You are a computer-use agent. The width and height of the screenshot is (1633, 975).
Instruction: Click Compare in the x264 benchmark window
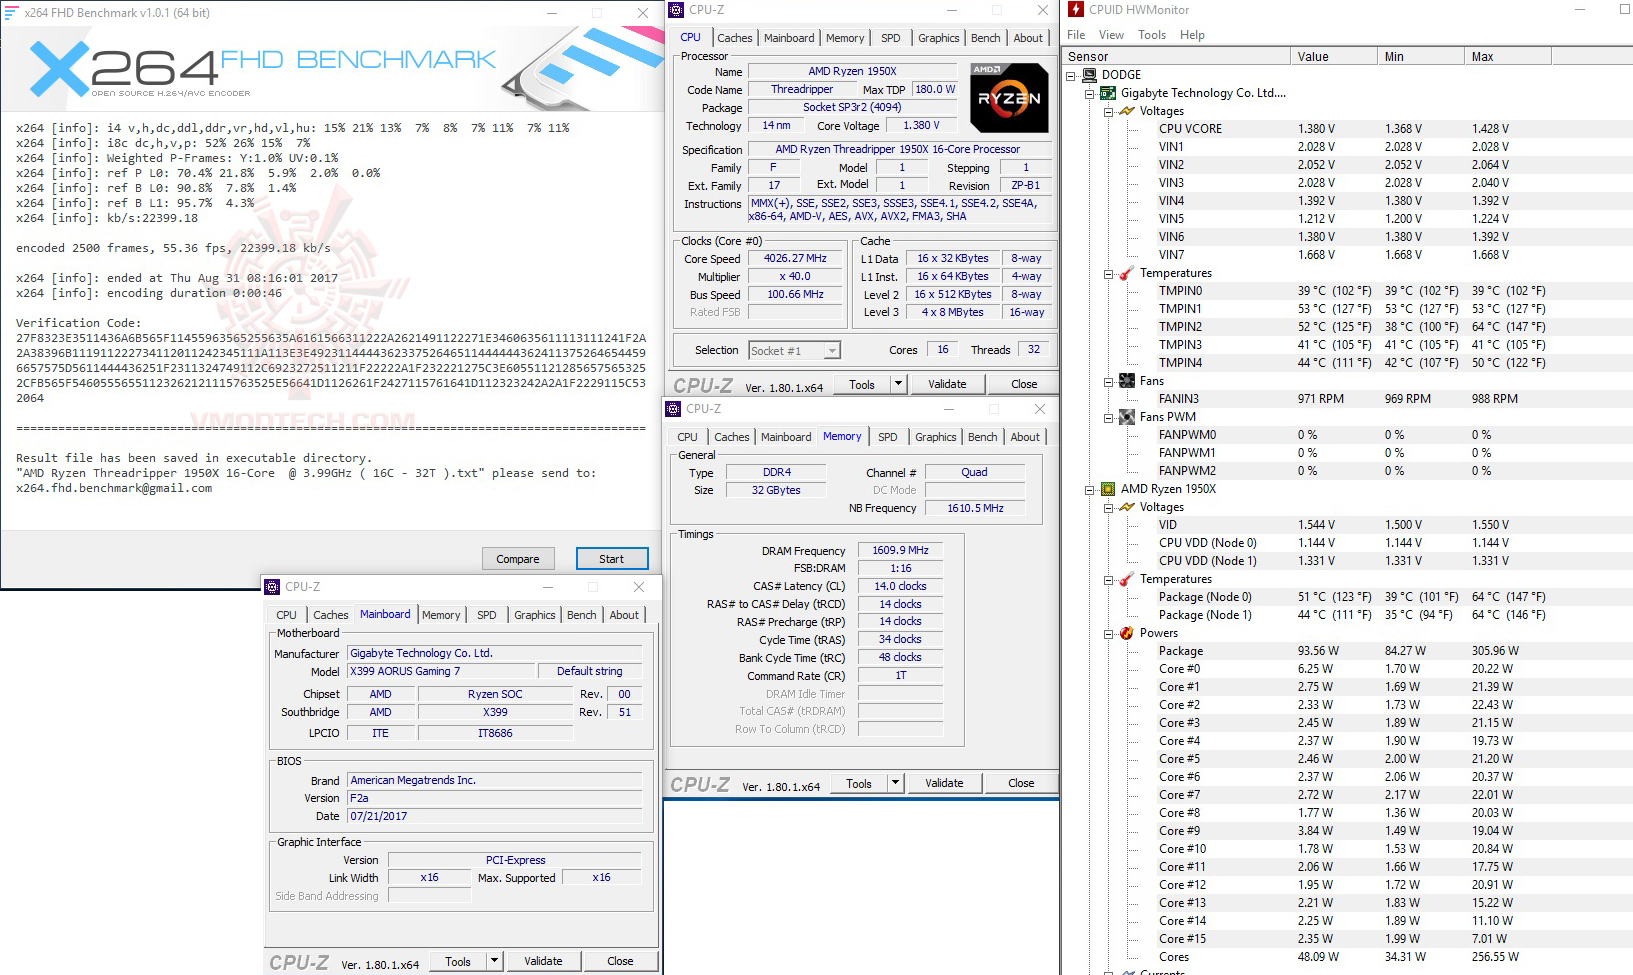pyautogui.click(x=518, y=558)
